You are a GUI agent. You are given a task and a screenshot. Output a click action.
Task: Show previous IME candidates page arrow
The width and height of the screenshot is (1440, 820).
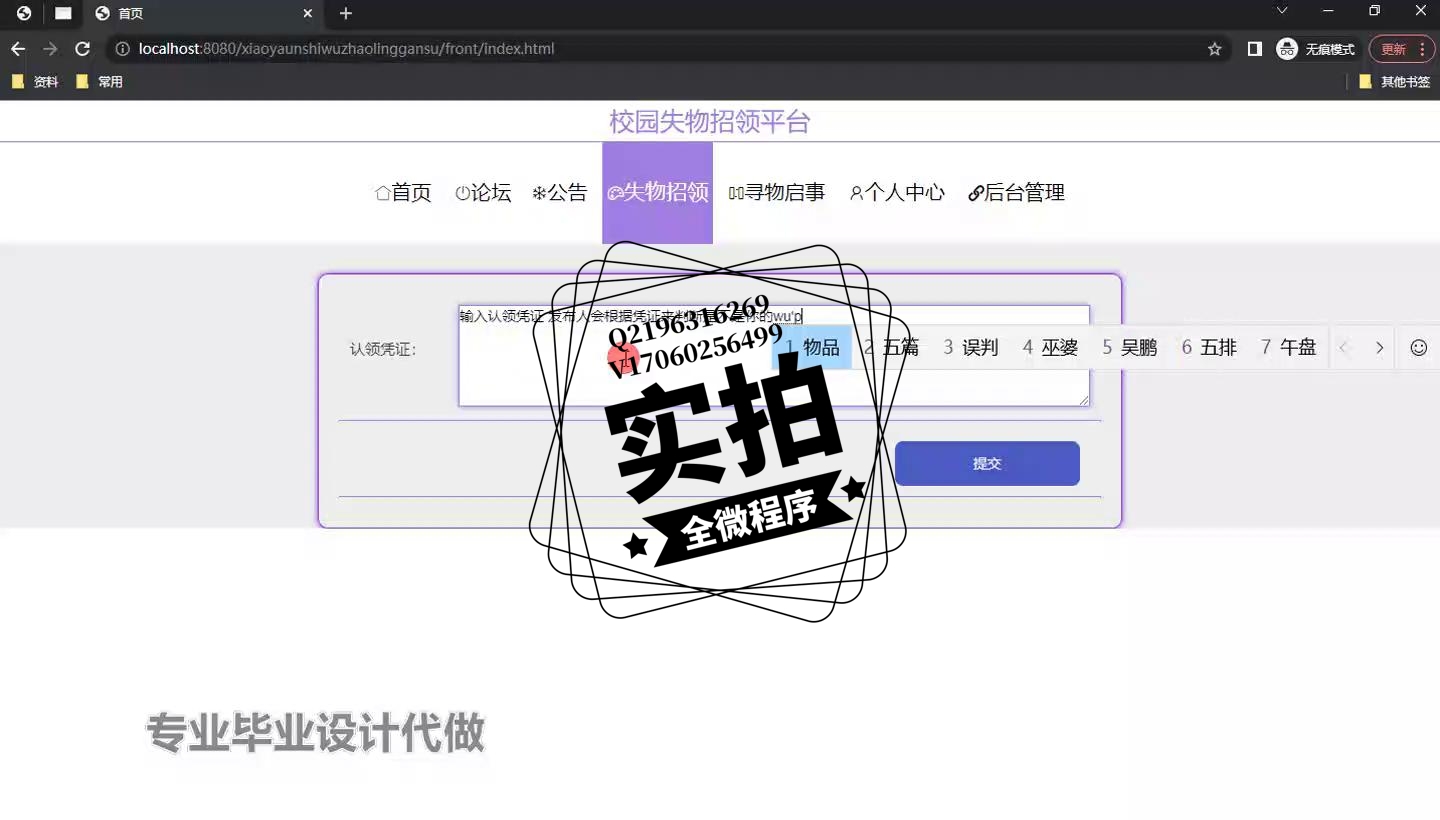tap(1344, 348)
